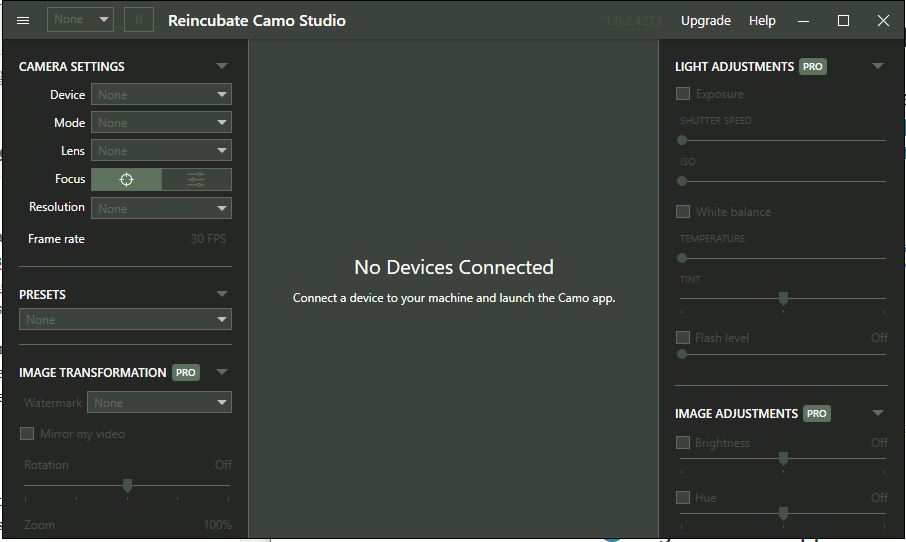
Task: Click the No Devices Connected heading
Action: tap(454, 267)
